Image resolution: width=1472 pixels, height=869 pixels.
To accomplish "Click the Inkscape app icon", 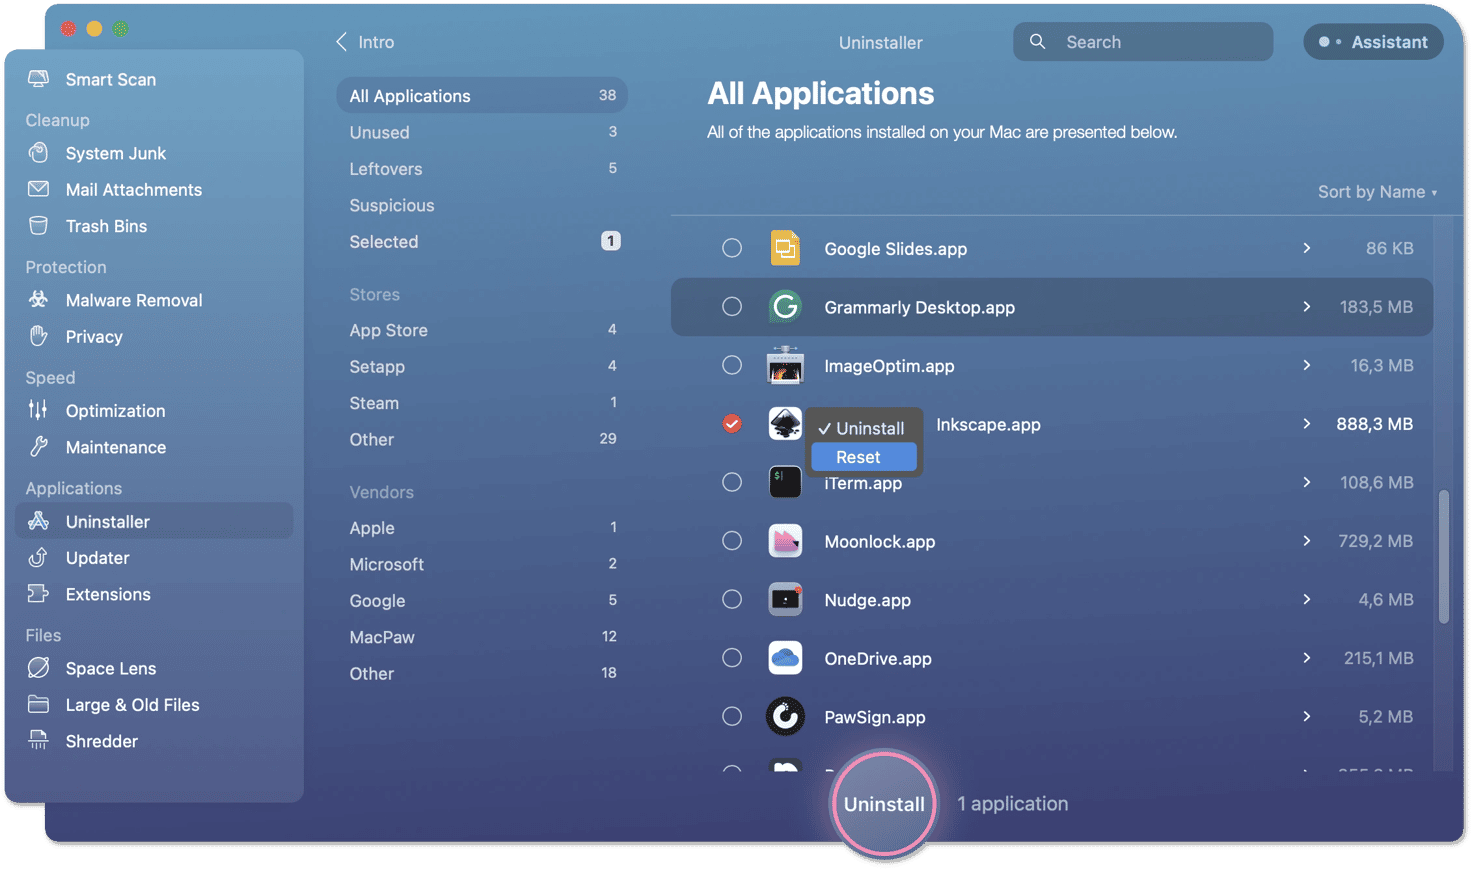I will pyautogui.click(x=785, y=424).
